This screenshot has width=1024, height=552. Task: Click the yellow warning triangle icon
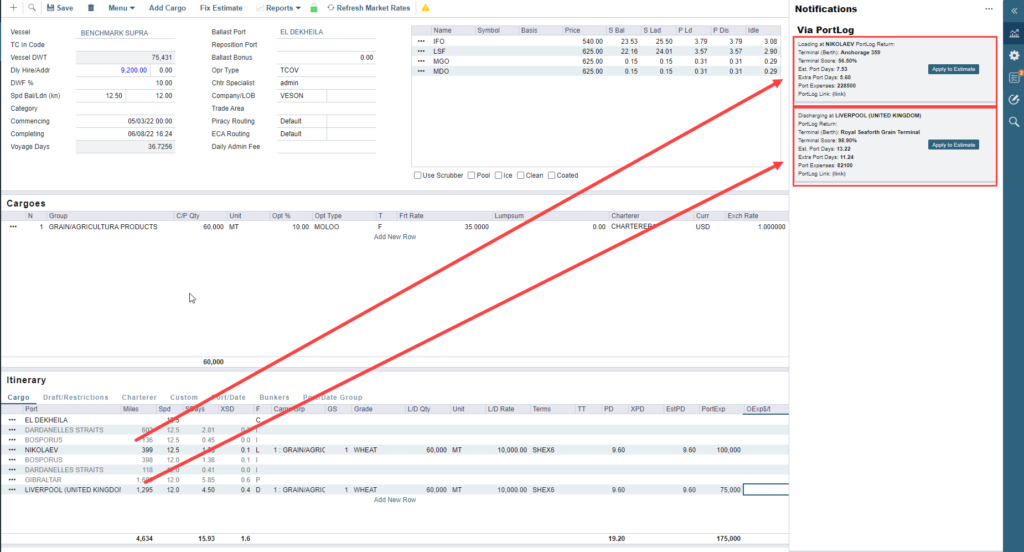425,8
